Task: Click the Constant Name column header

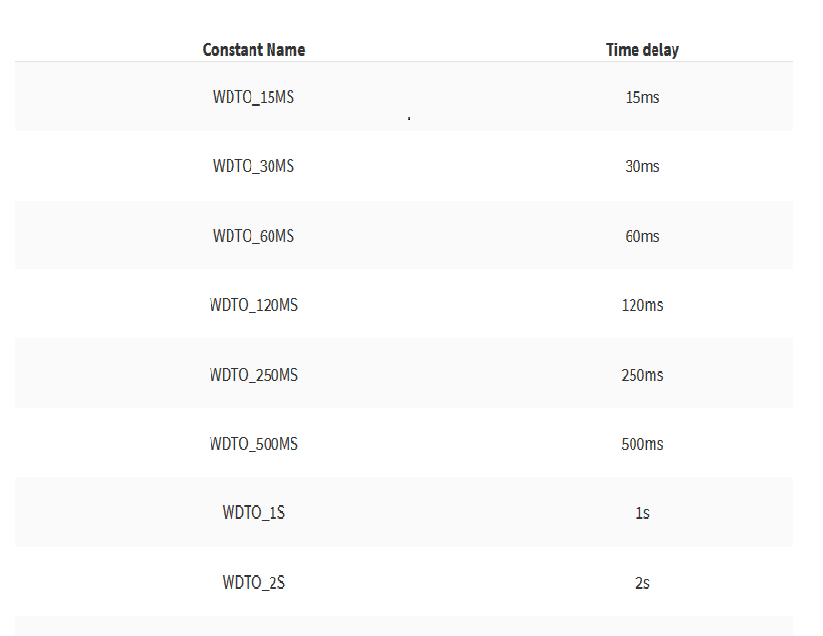Action: (254, 50)
